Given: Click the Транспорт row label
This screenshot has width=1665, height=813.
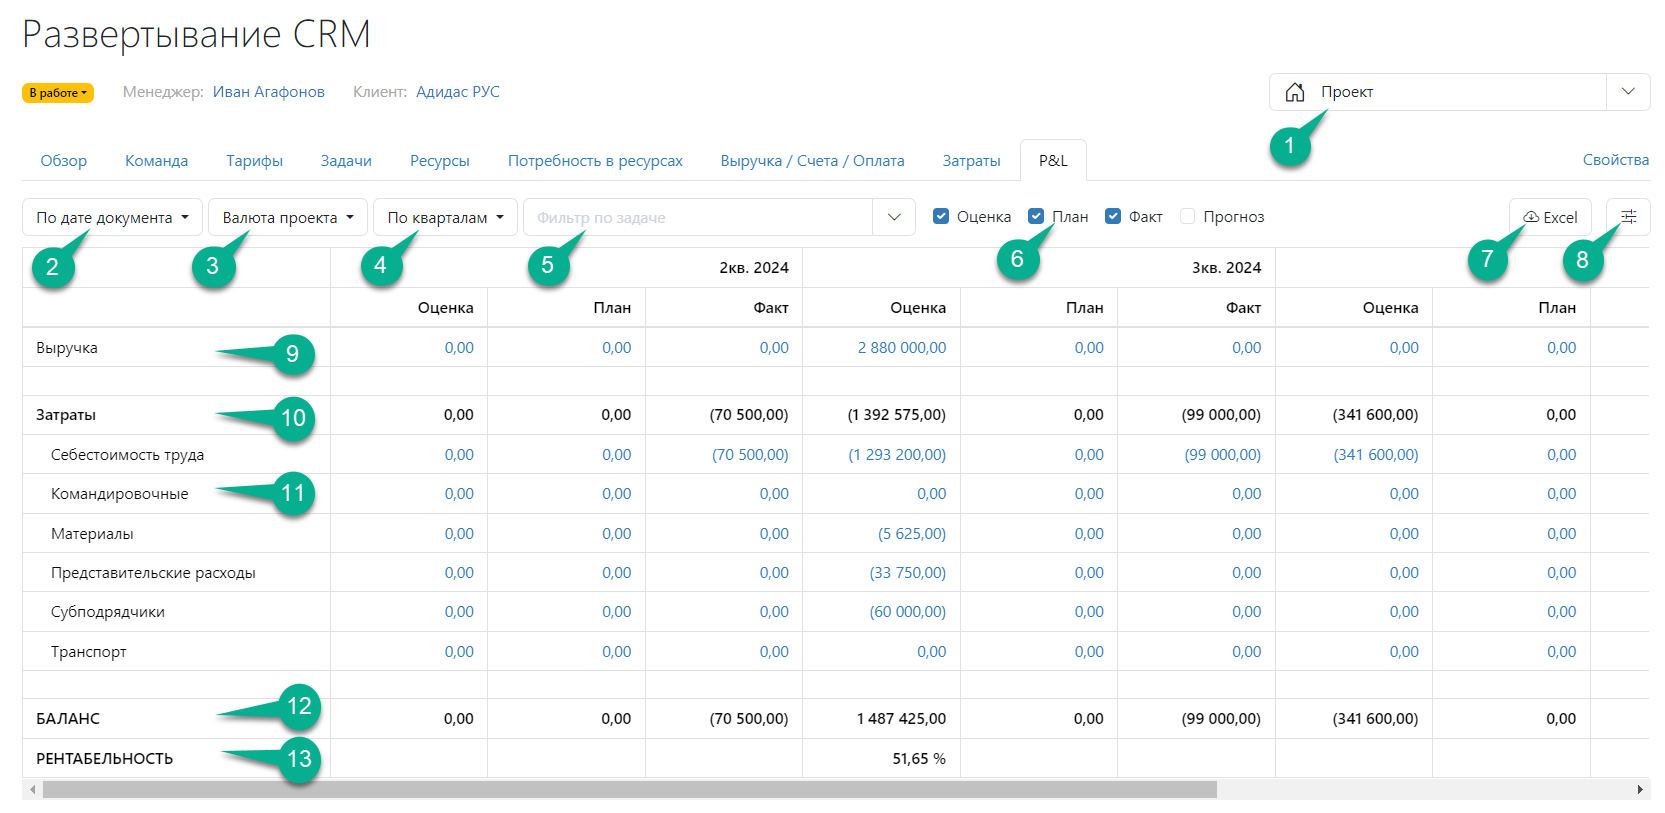Looking at the screenshot, I should (89, 652).
